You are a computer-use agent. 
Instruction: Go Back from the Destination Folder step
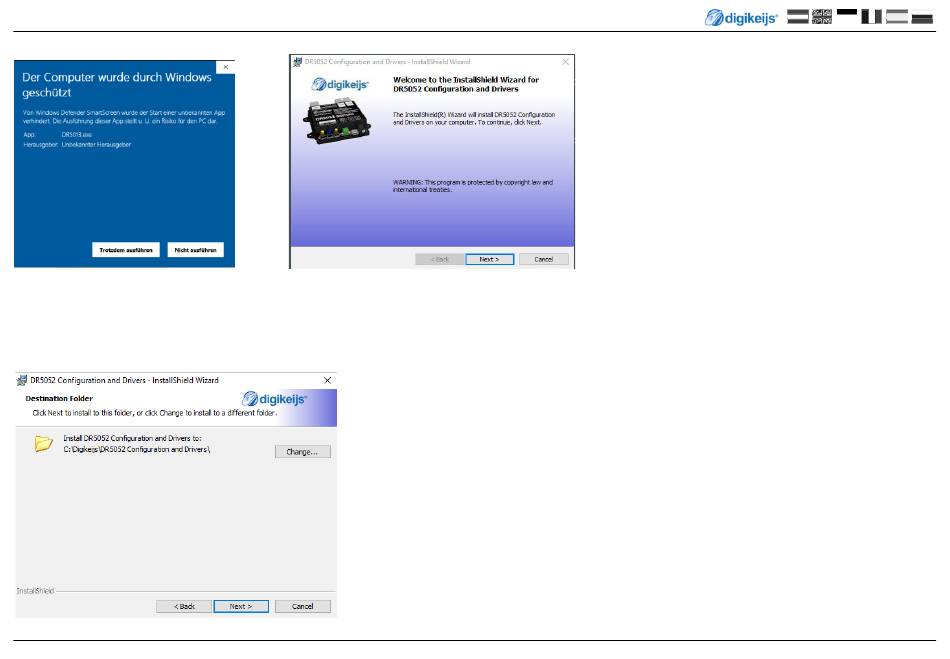point(182,606)
